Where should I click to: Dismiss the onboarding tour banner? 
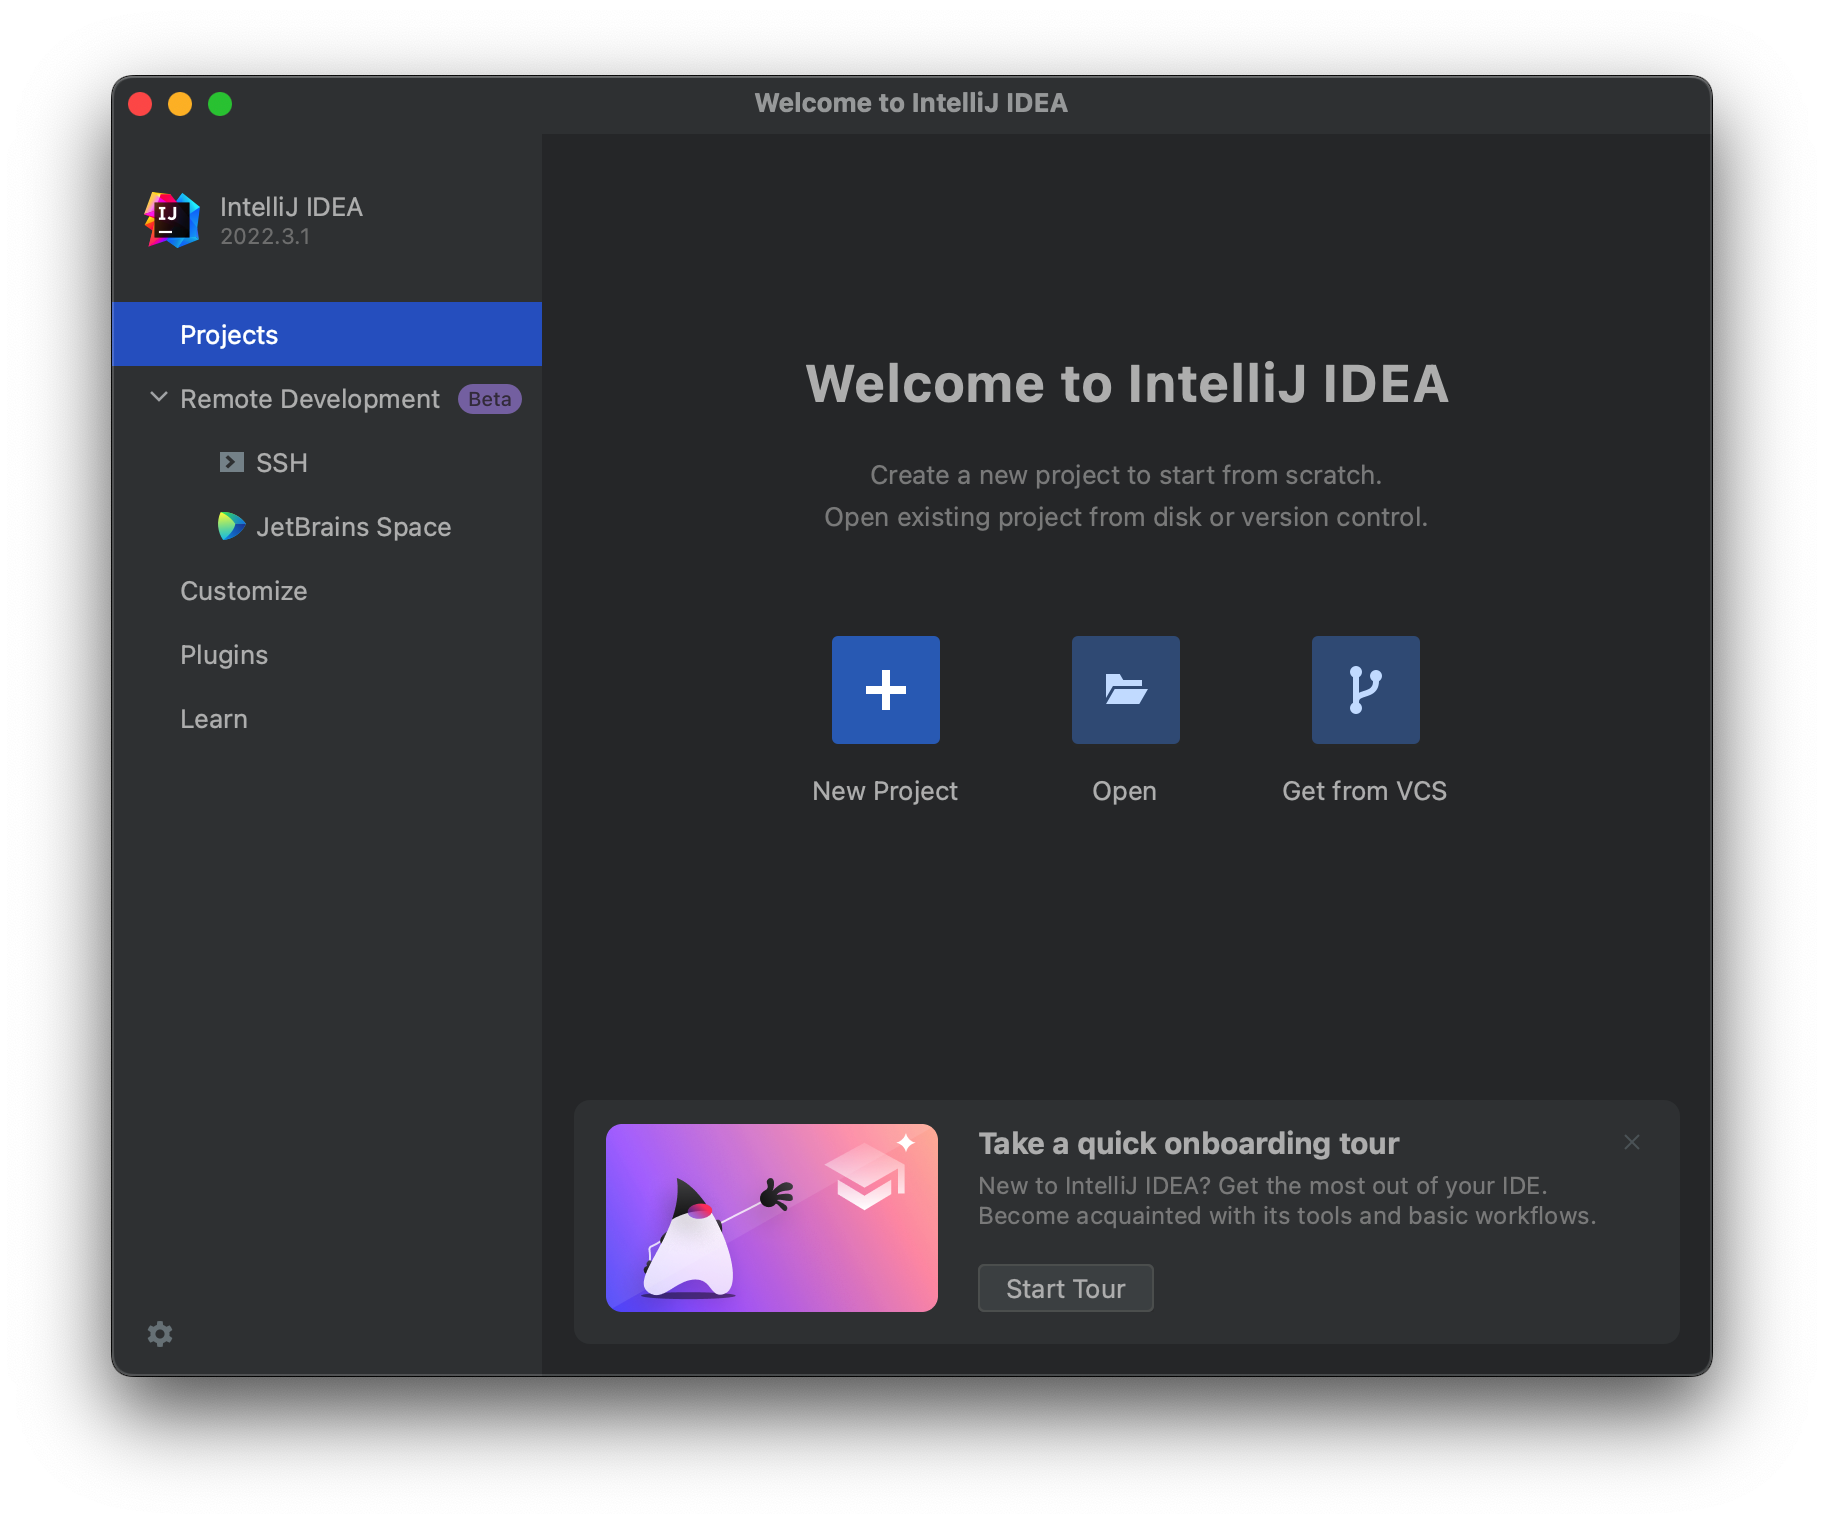(1632, 1142)
